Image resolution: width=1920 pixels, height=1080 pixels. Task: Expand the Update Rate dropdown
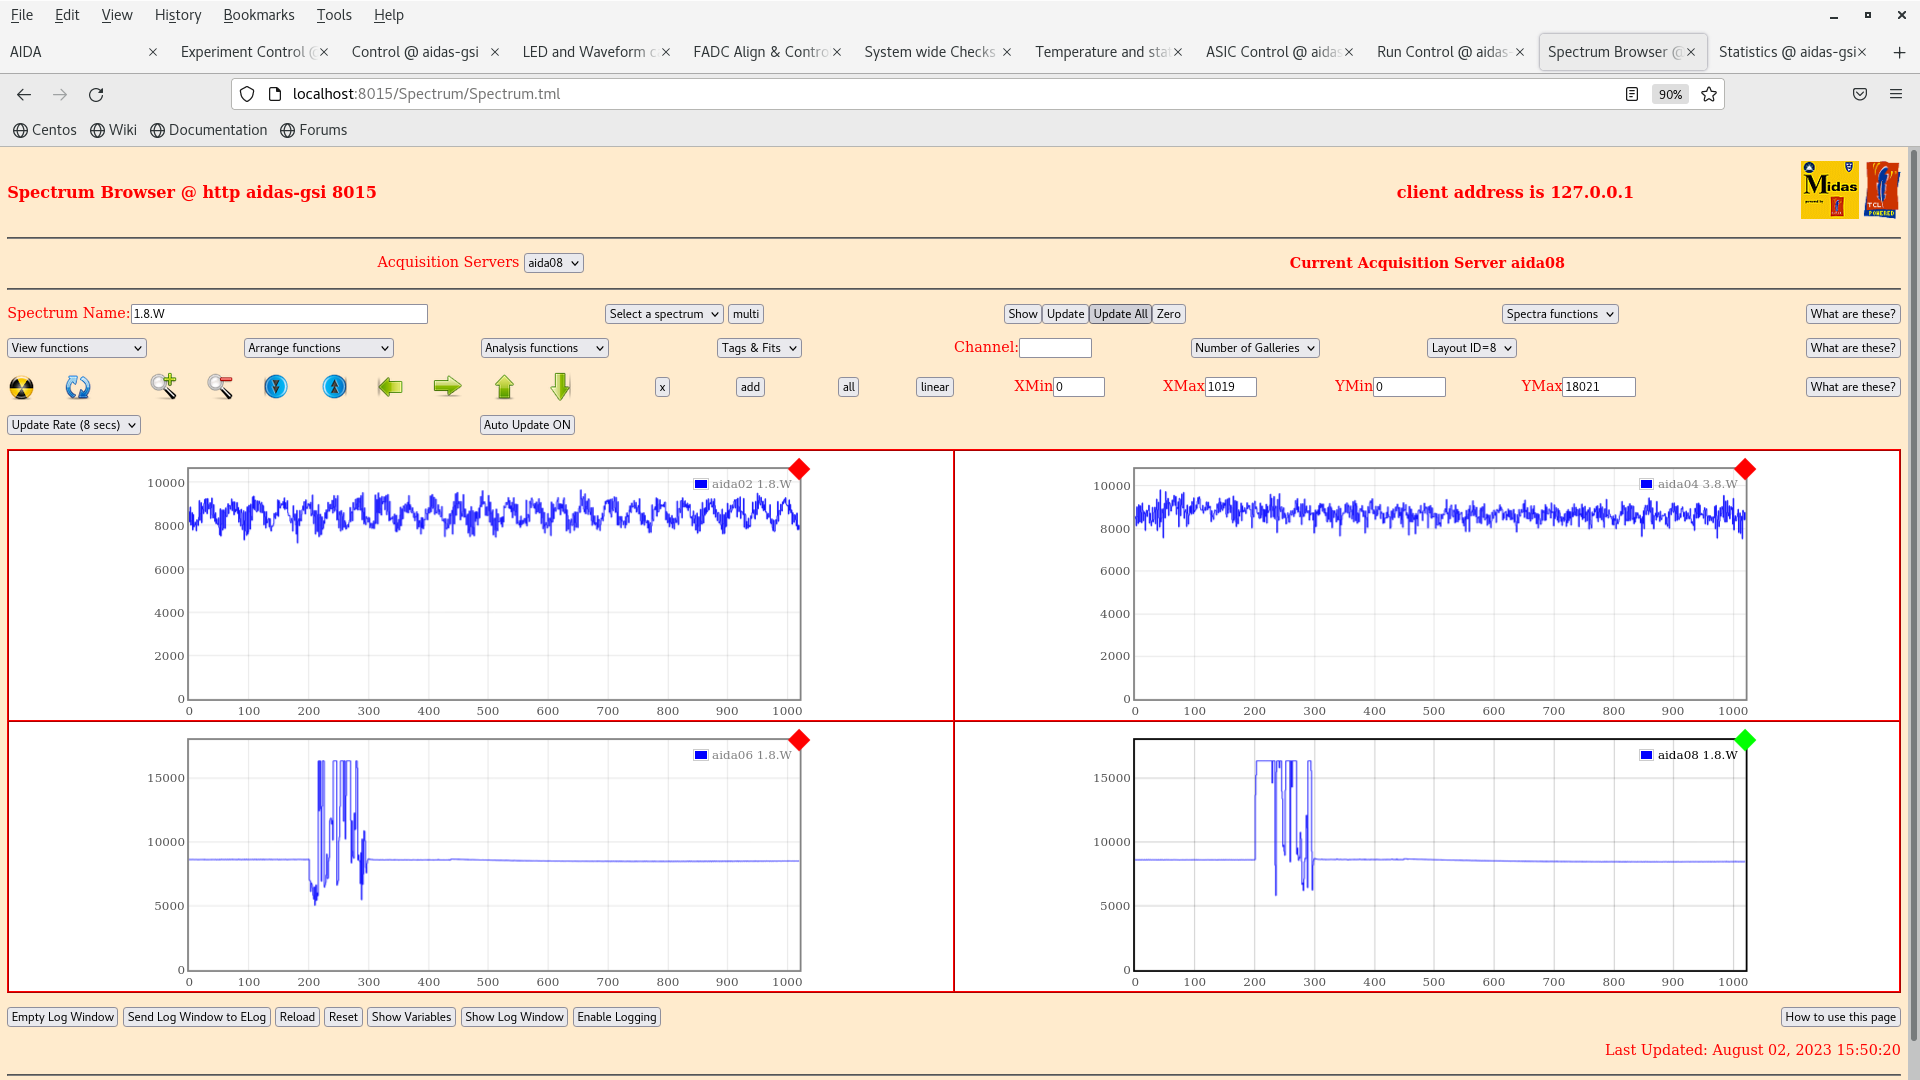74,425
